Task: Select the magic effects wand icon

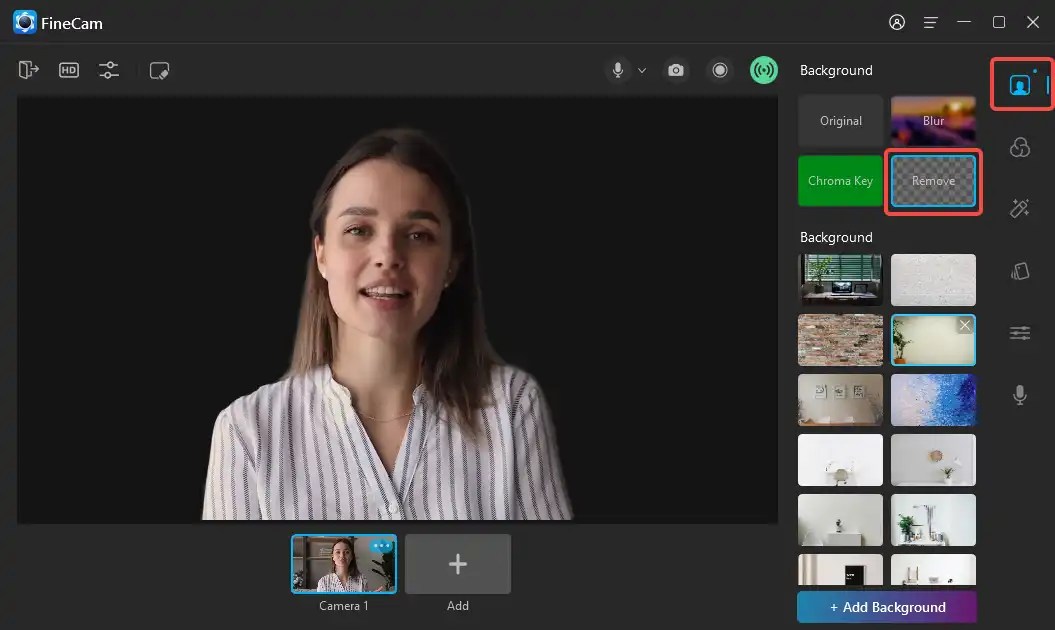Action: [x=1019, y=208]
